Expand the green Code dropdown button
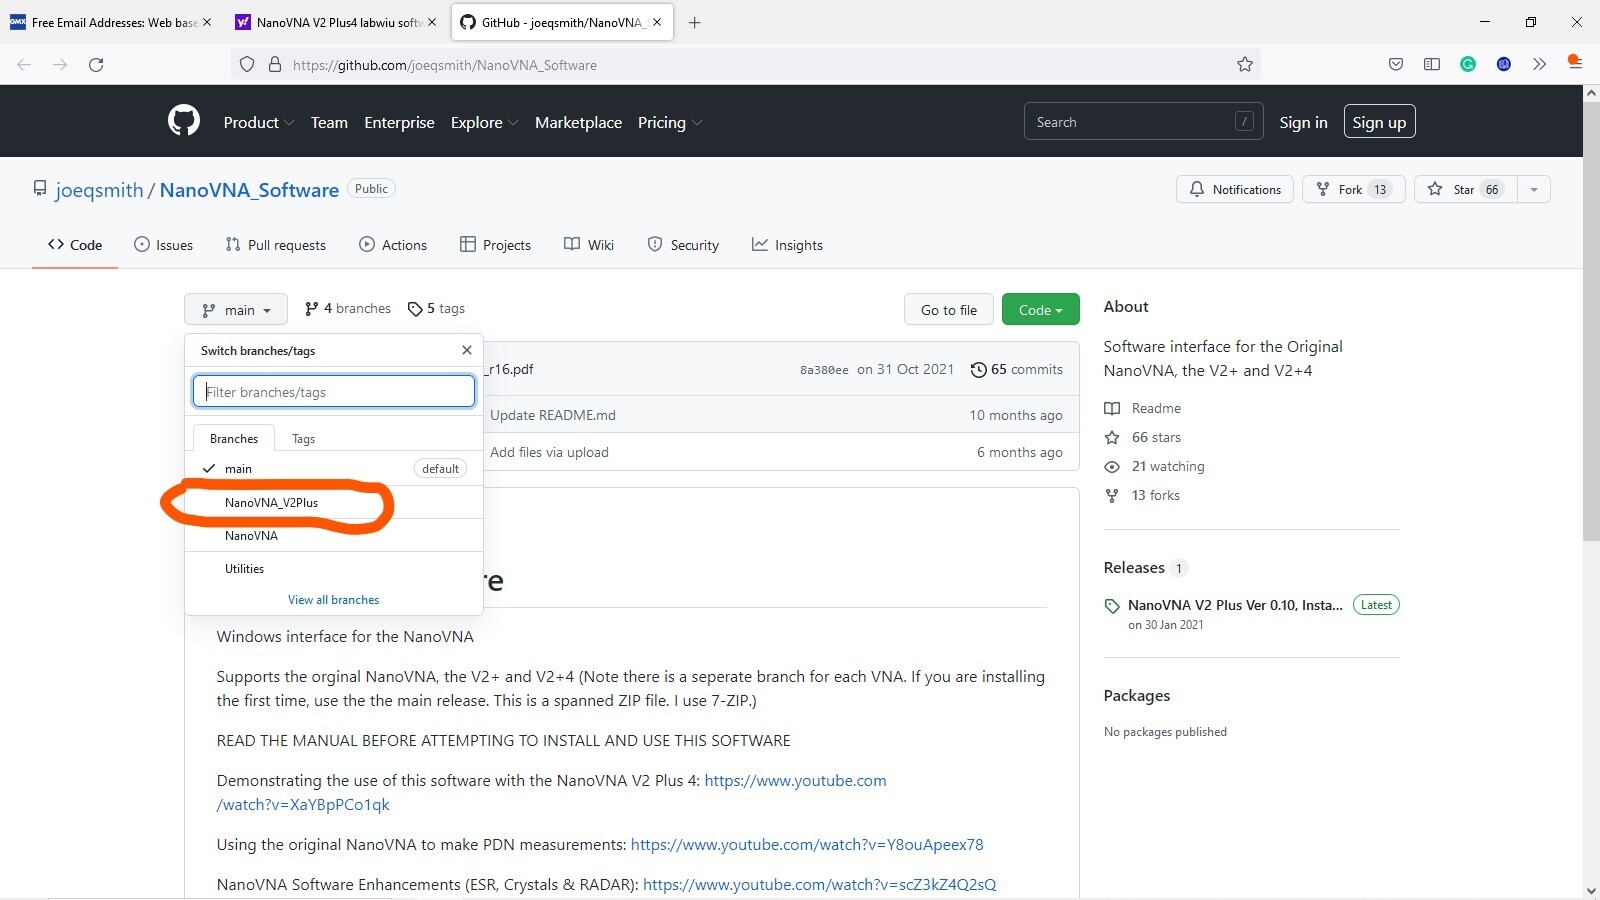Screen dimensions: 1600x900 click(1040, 310)
